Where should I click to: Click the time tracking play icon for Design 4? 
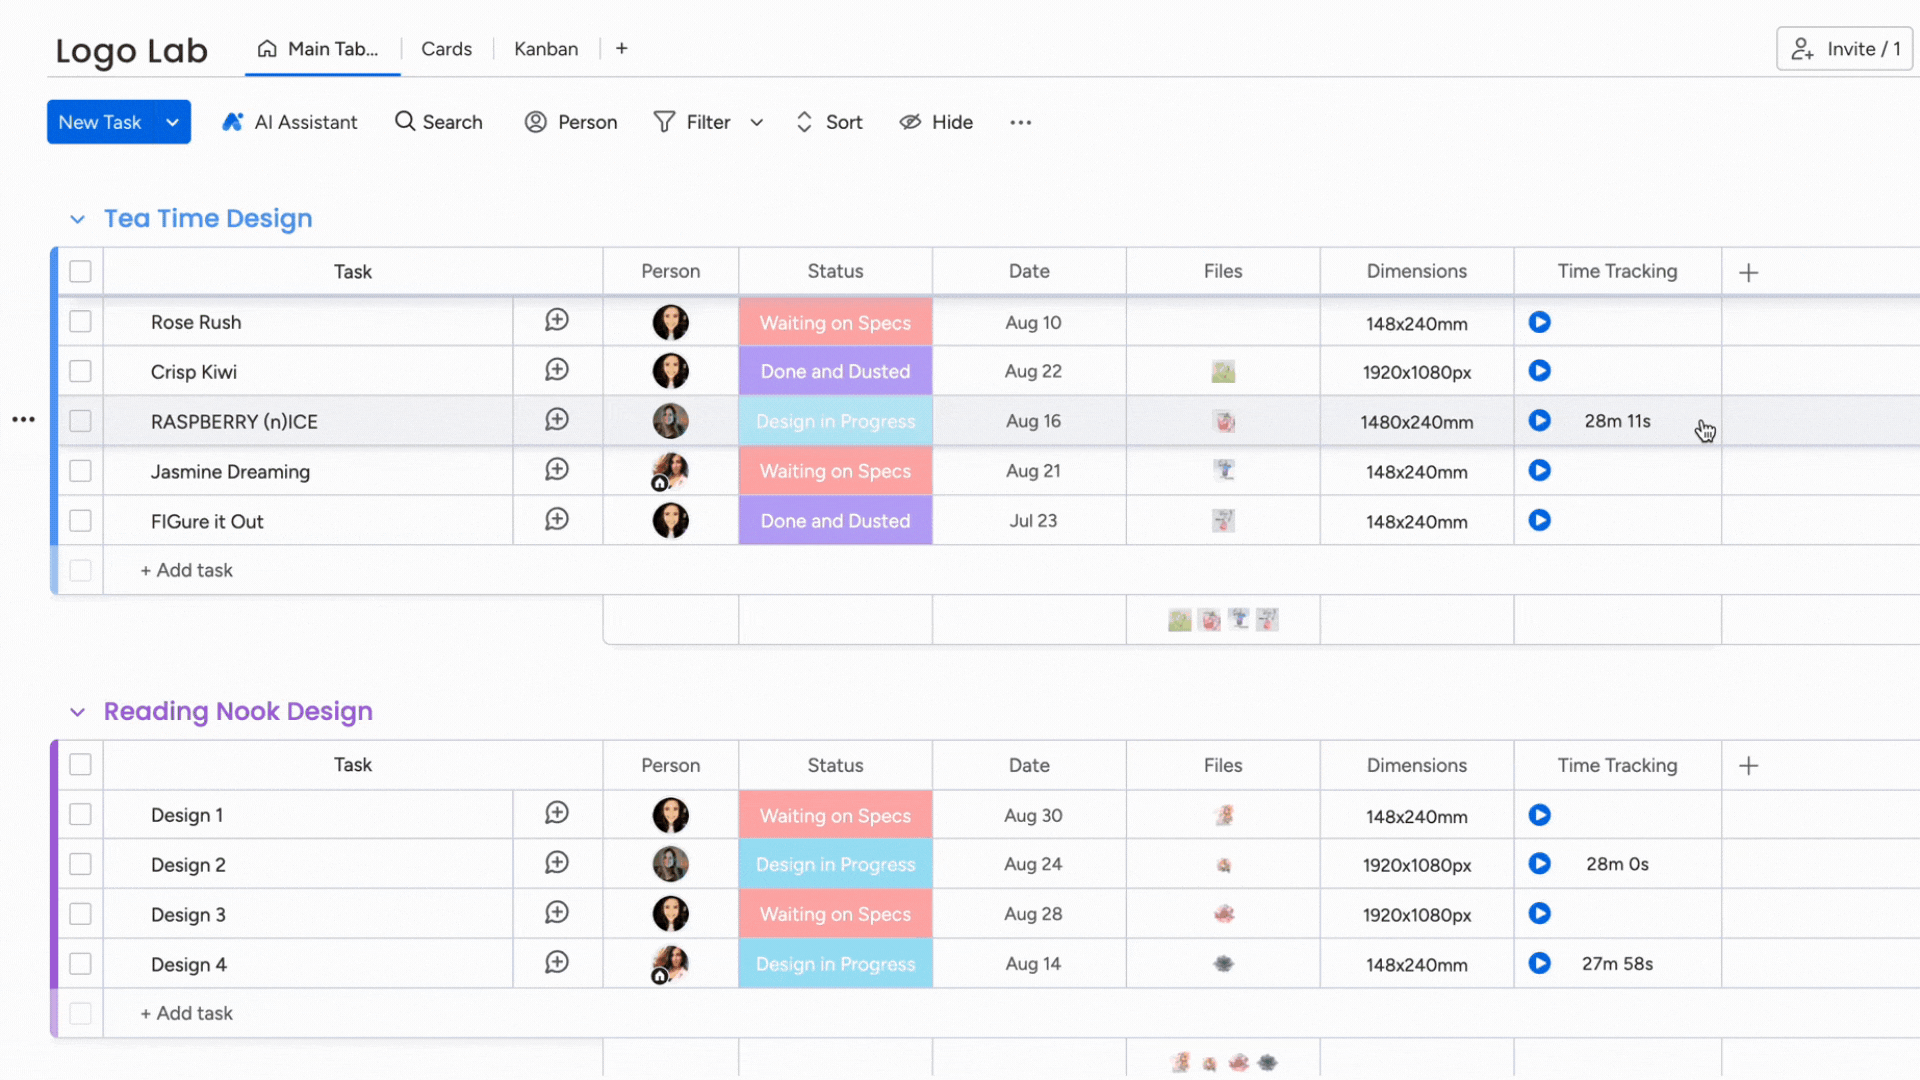click(1539, 964)
